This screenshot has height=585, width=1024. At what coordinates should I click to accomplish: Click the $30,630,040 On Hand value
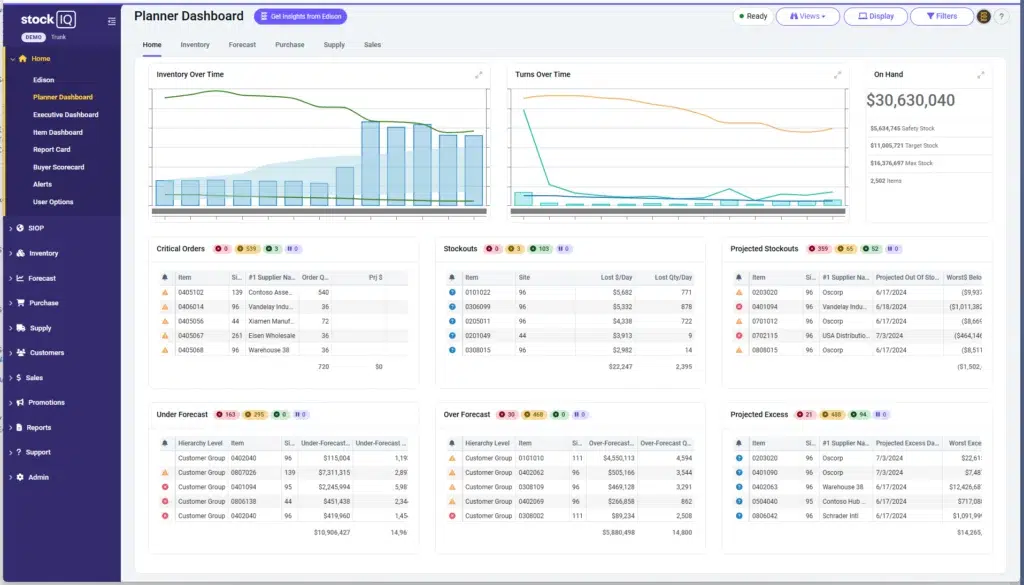pyautogui.click(x=910, y=101)
